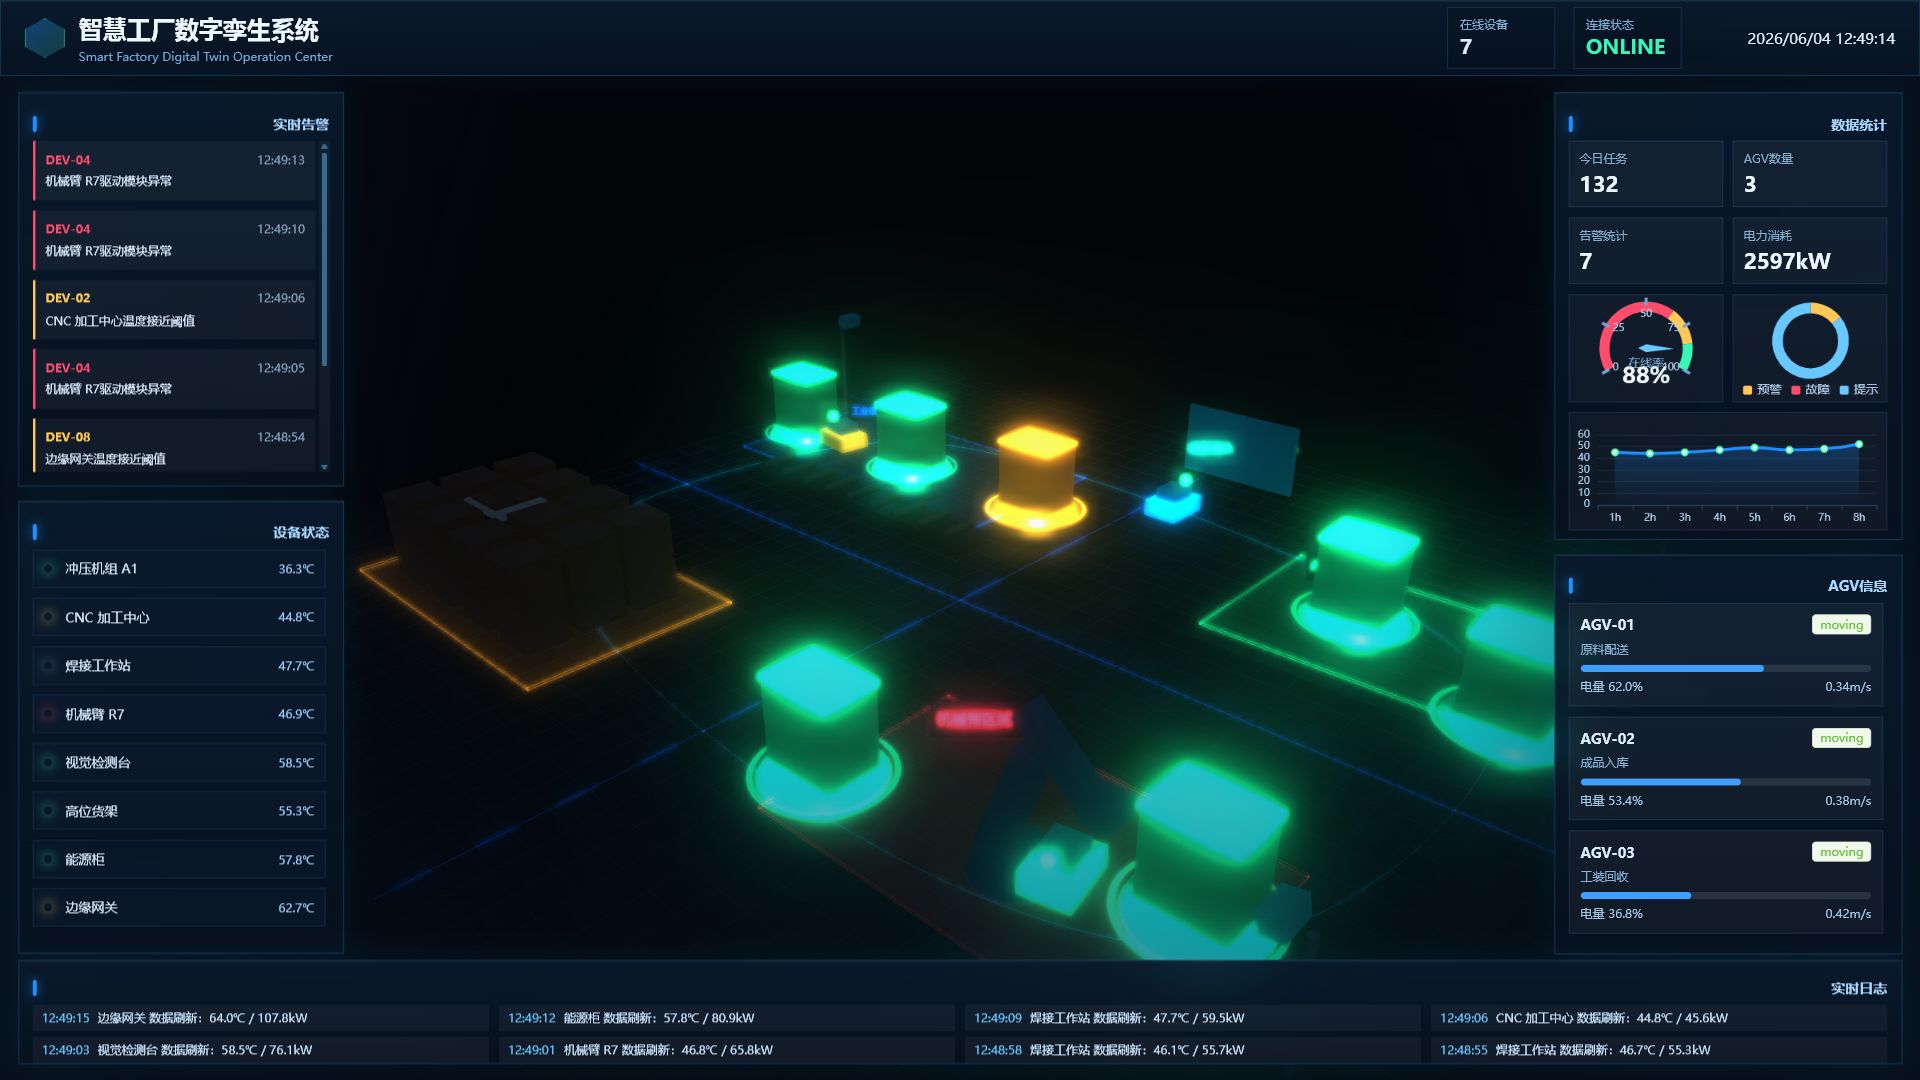
Task: Click the 1h data point on trend chart
Action: (x=1615, y=452)
